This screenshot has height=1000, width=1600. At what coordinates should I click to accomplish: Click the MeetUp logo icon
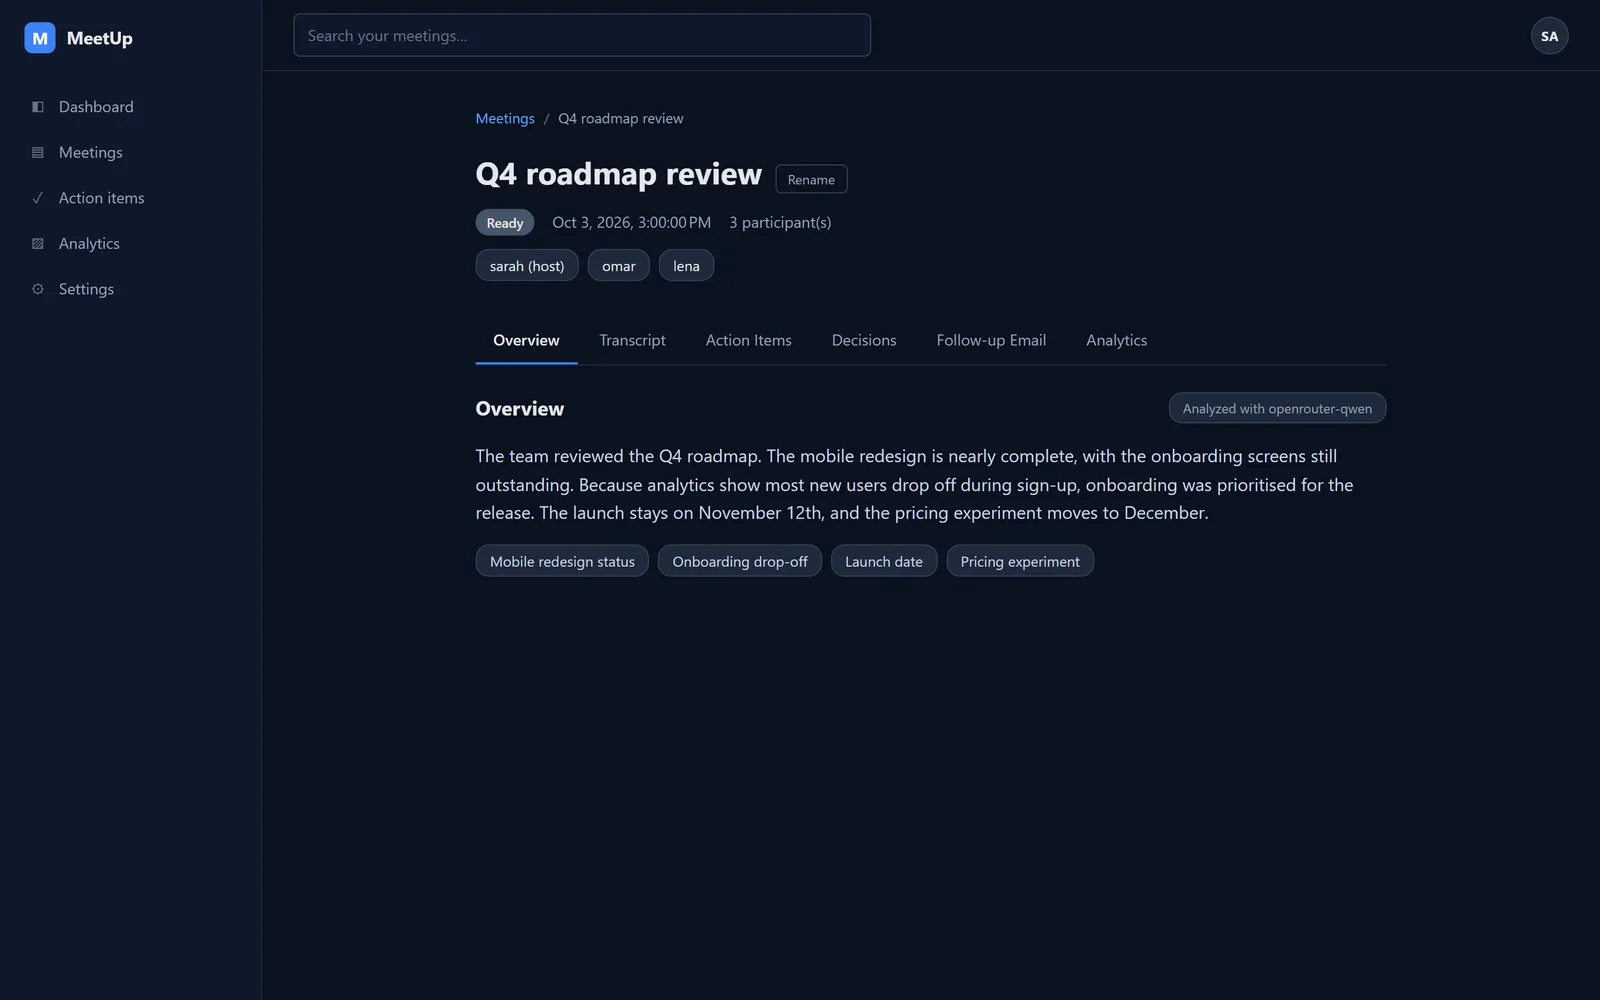(x=40, y=38)
